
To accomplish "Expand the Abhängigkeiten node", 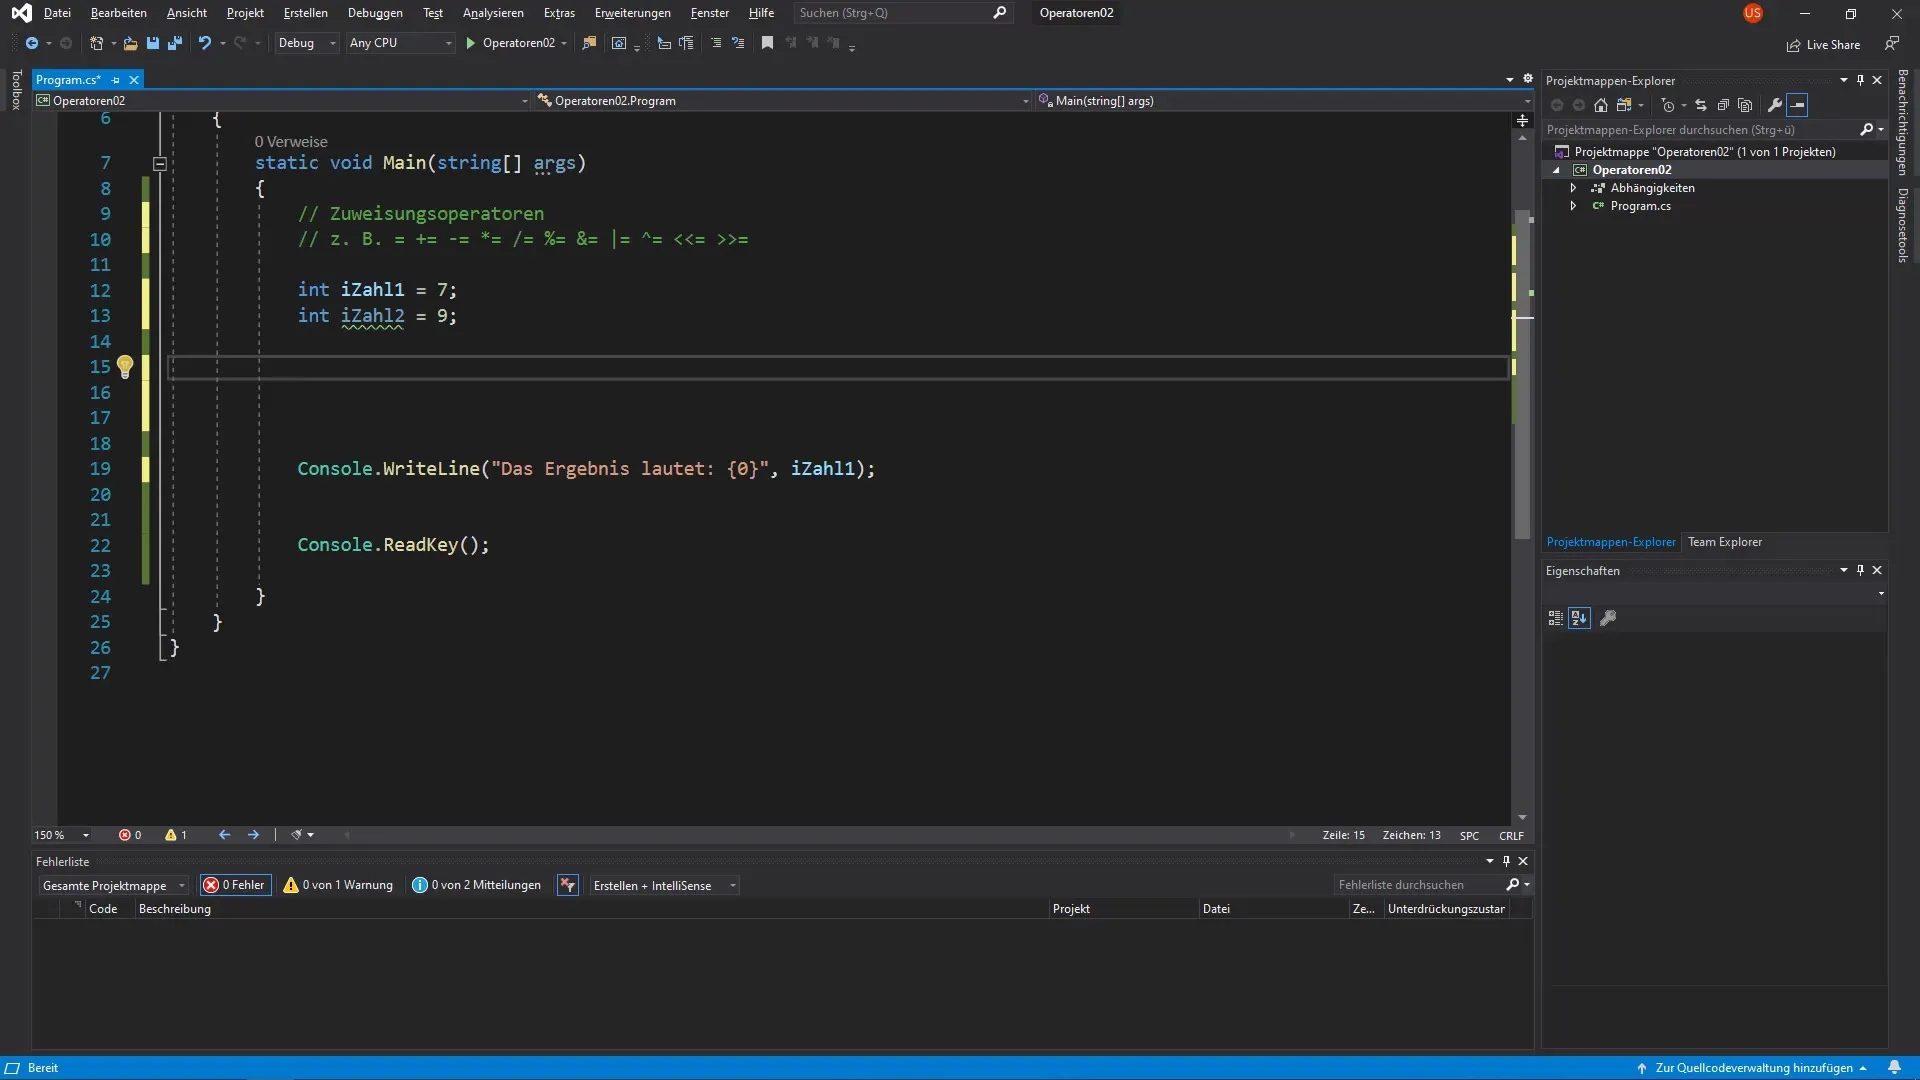I will click(x=1574, y=188).
